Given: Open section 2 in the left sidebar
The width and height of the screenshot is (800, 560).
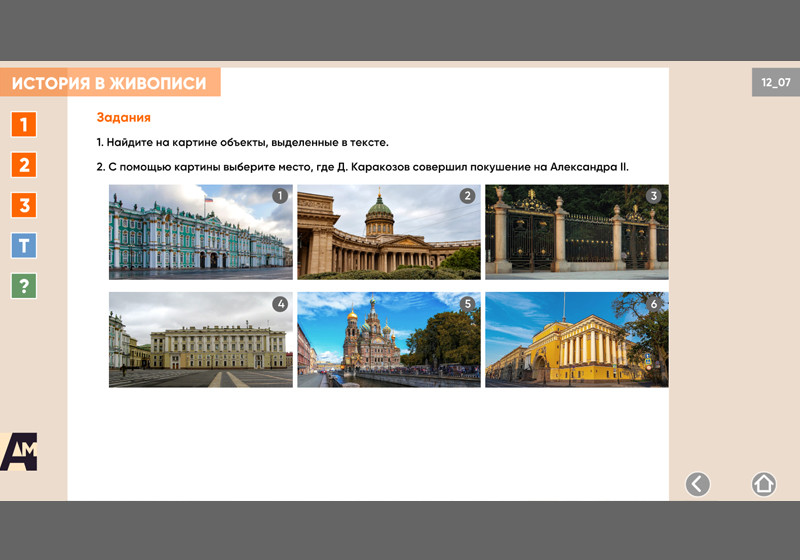Looking at the screenshot, I should [24, 165].
